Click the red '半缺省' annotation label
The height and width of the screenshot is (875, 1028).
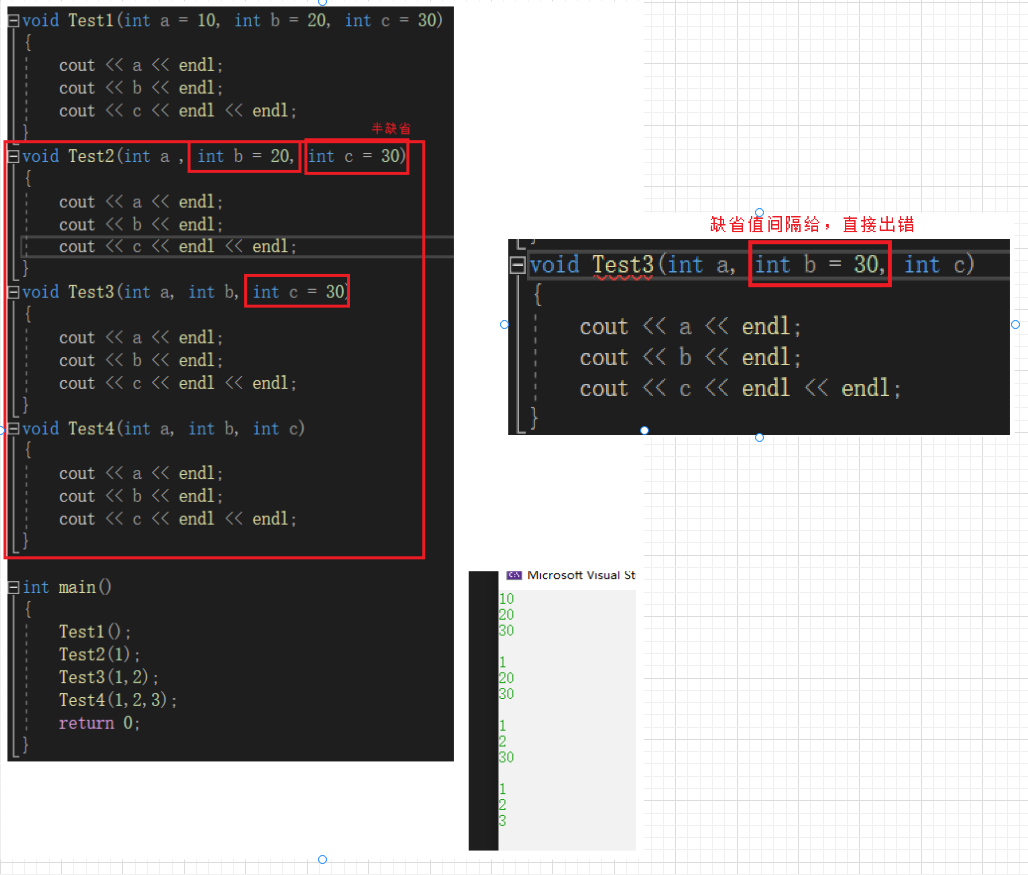(391, 128)
